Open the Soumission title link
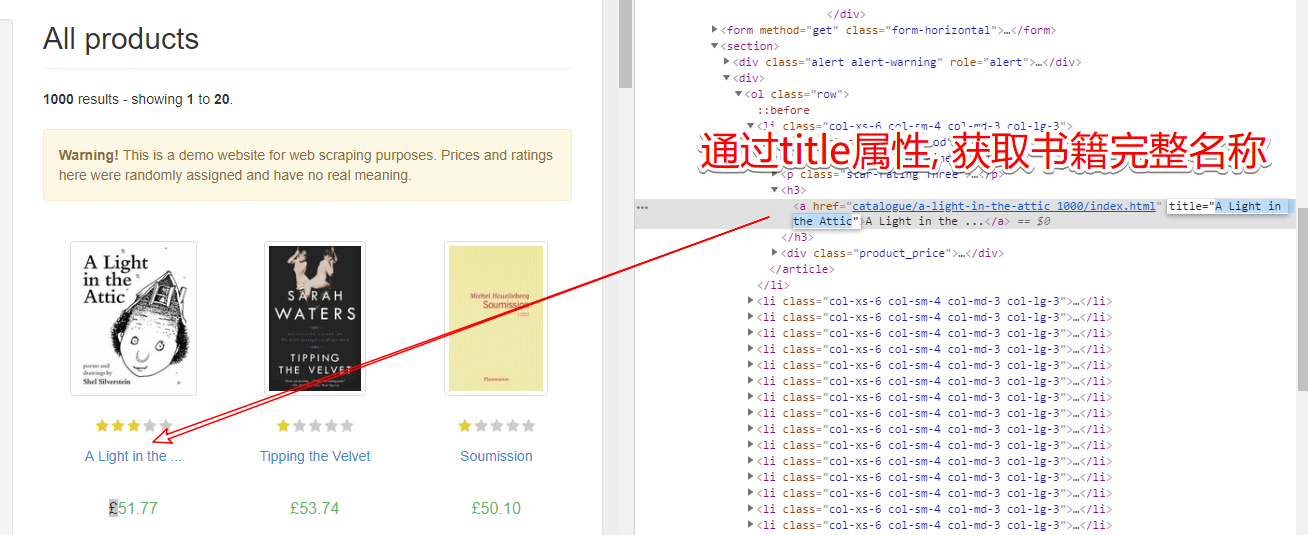Image resolution: width=1308 pixels, height=535 pixels. point(496,456)
